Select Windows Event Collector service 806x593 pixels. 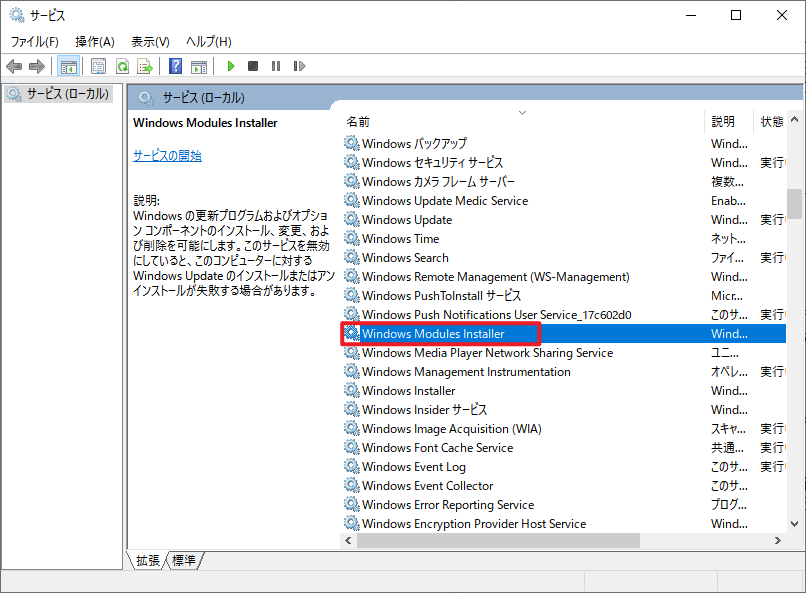[564, 486]
